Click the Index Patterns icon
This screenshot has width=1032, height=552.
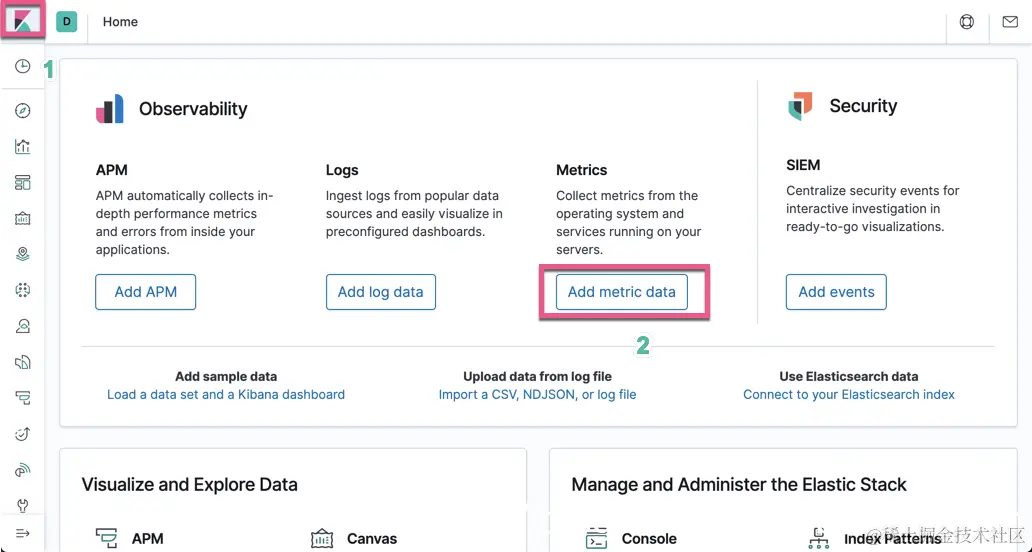(819, 538)
